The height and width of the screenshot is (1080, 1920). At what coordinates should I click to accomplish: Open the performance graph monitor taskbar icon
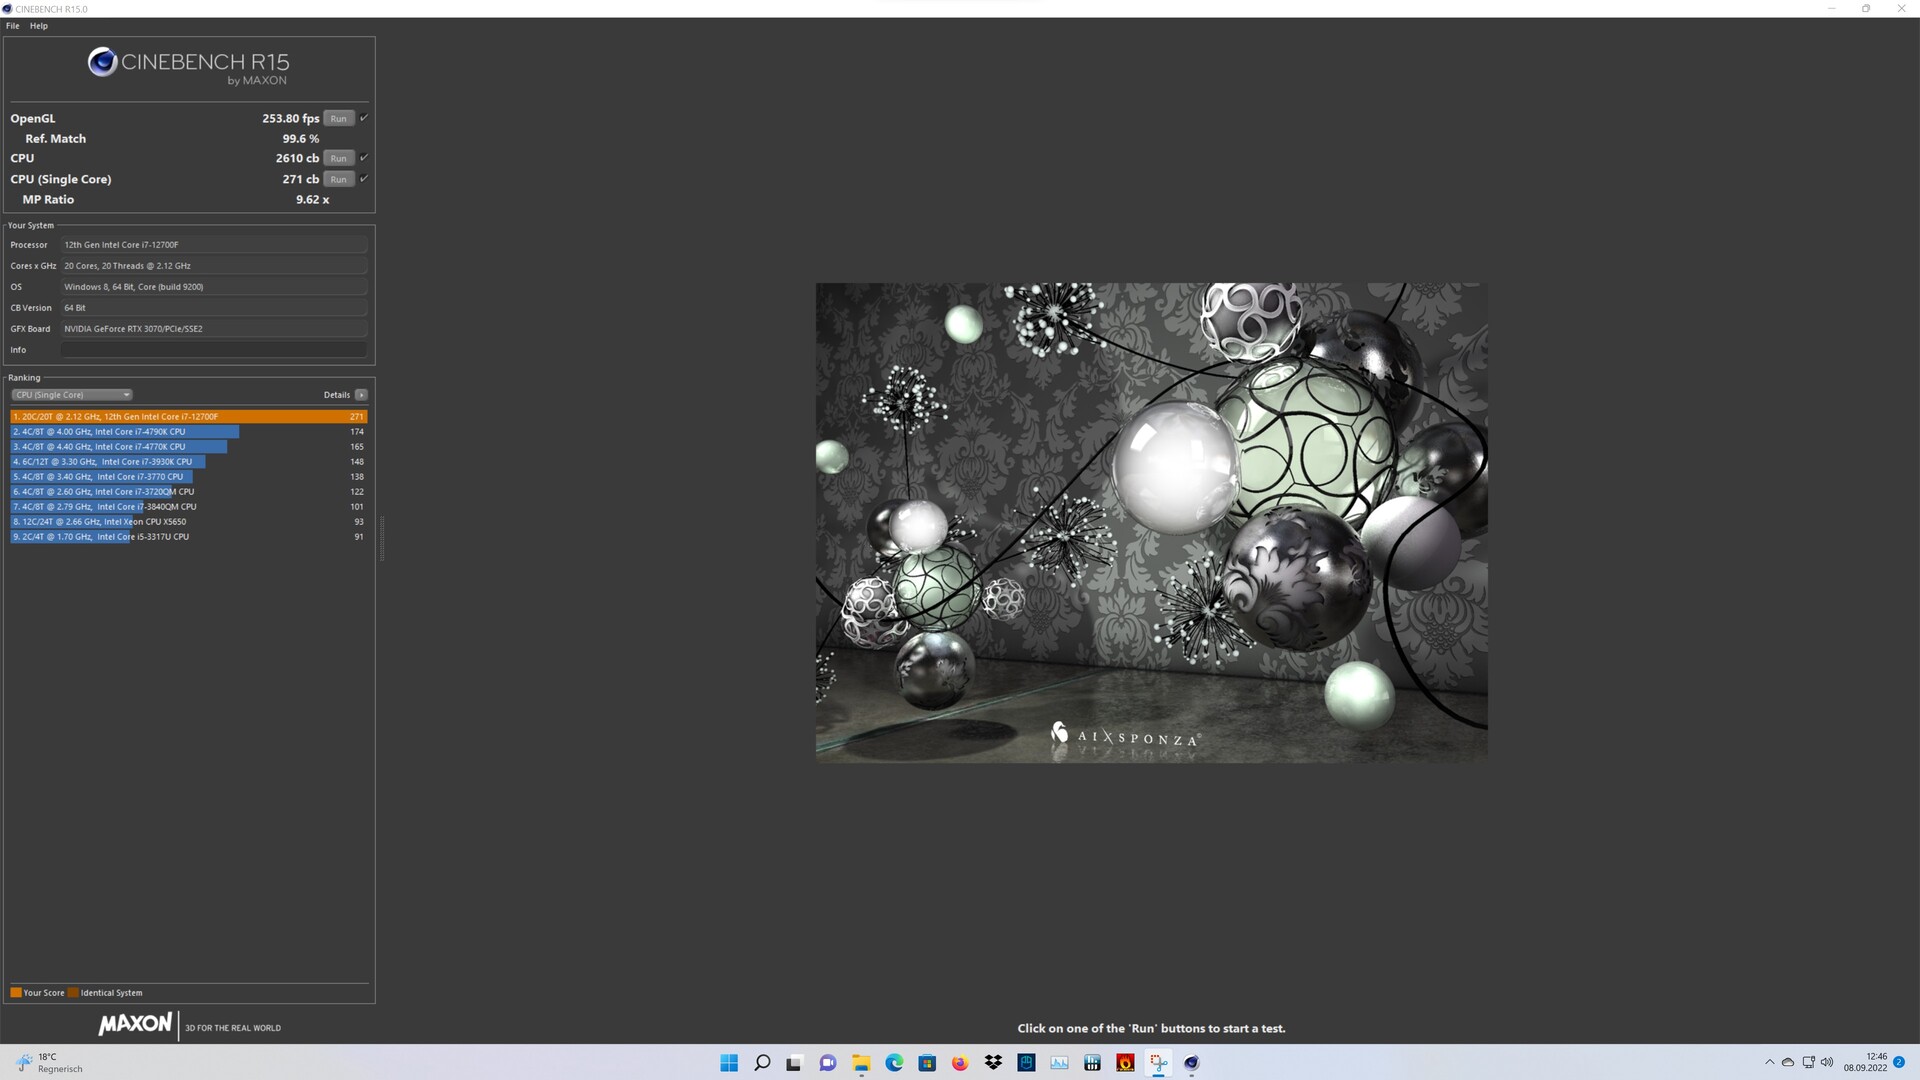pos(1059,1063)
